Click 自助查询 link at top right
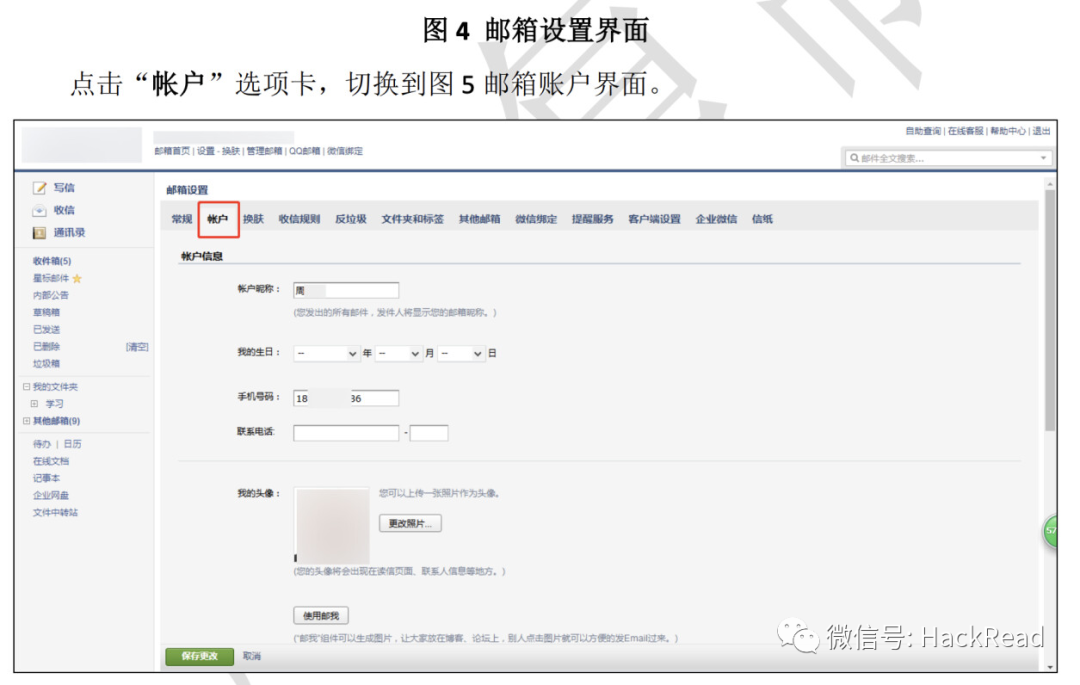This screenshot has height=685, width=1080. click(923, 131)
